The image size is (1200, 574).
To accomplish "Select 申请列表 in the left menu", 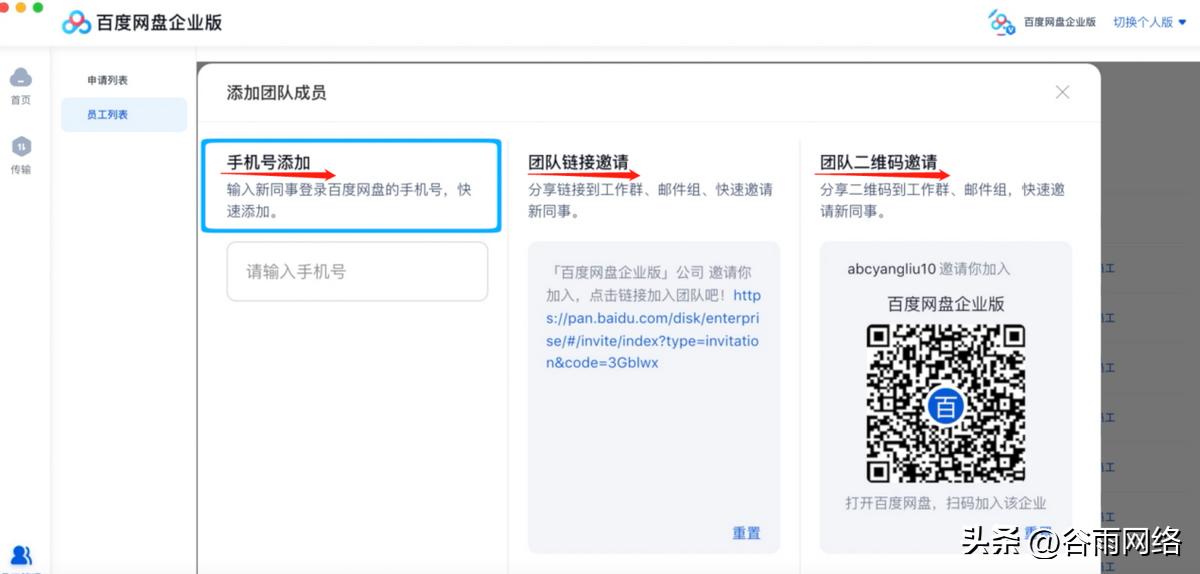I will (x=107, y=80).
